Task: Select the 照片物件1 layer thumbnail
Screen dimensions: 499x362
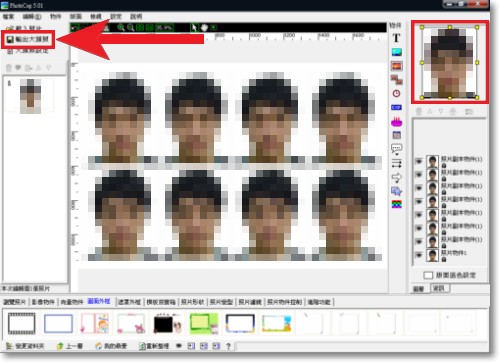Action: point(432,255)
